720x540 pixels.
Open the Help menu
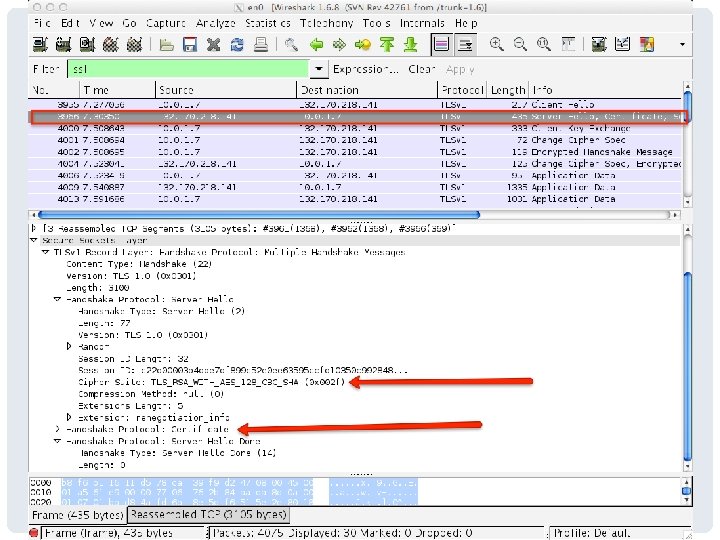click(x=466, y=23)
